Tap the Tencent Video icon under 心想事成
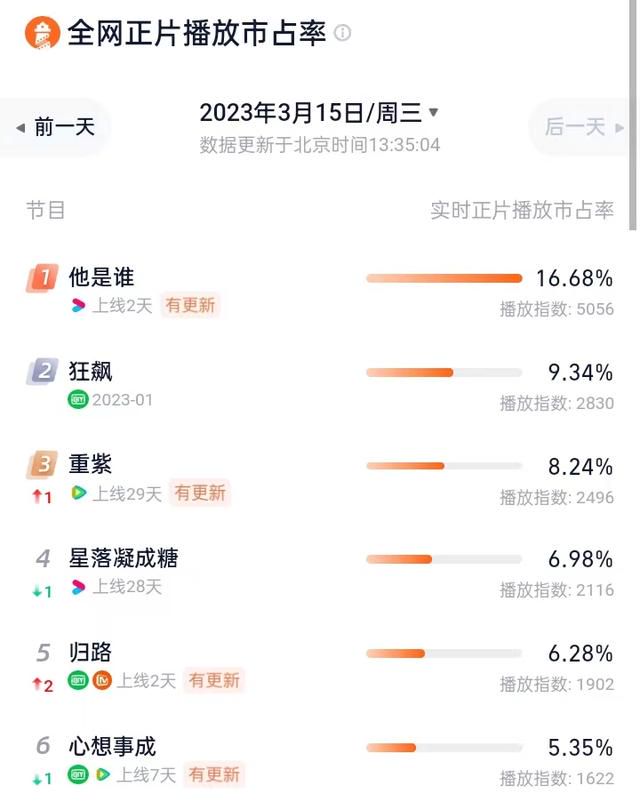 [103, 774]
